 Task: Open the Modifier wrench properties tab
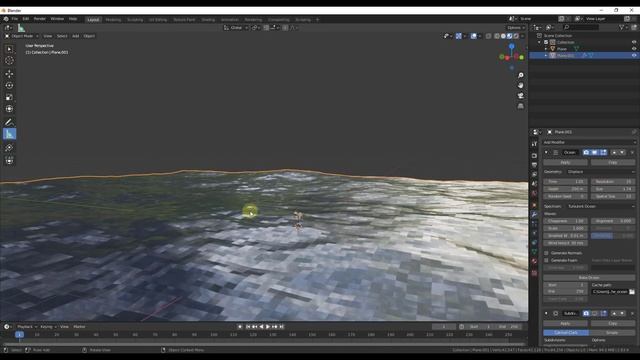(534, 214)
